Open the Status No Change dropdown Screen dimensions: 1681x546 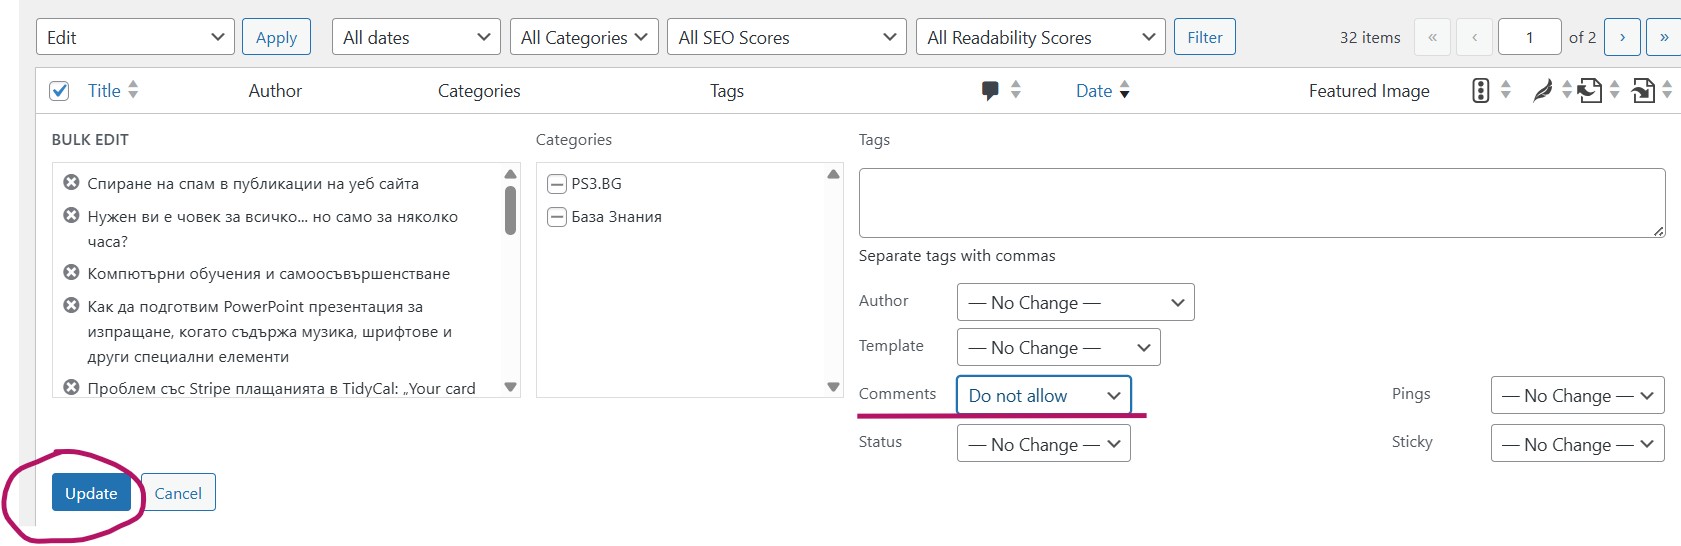(x=1044, y=444)
